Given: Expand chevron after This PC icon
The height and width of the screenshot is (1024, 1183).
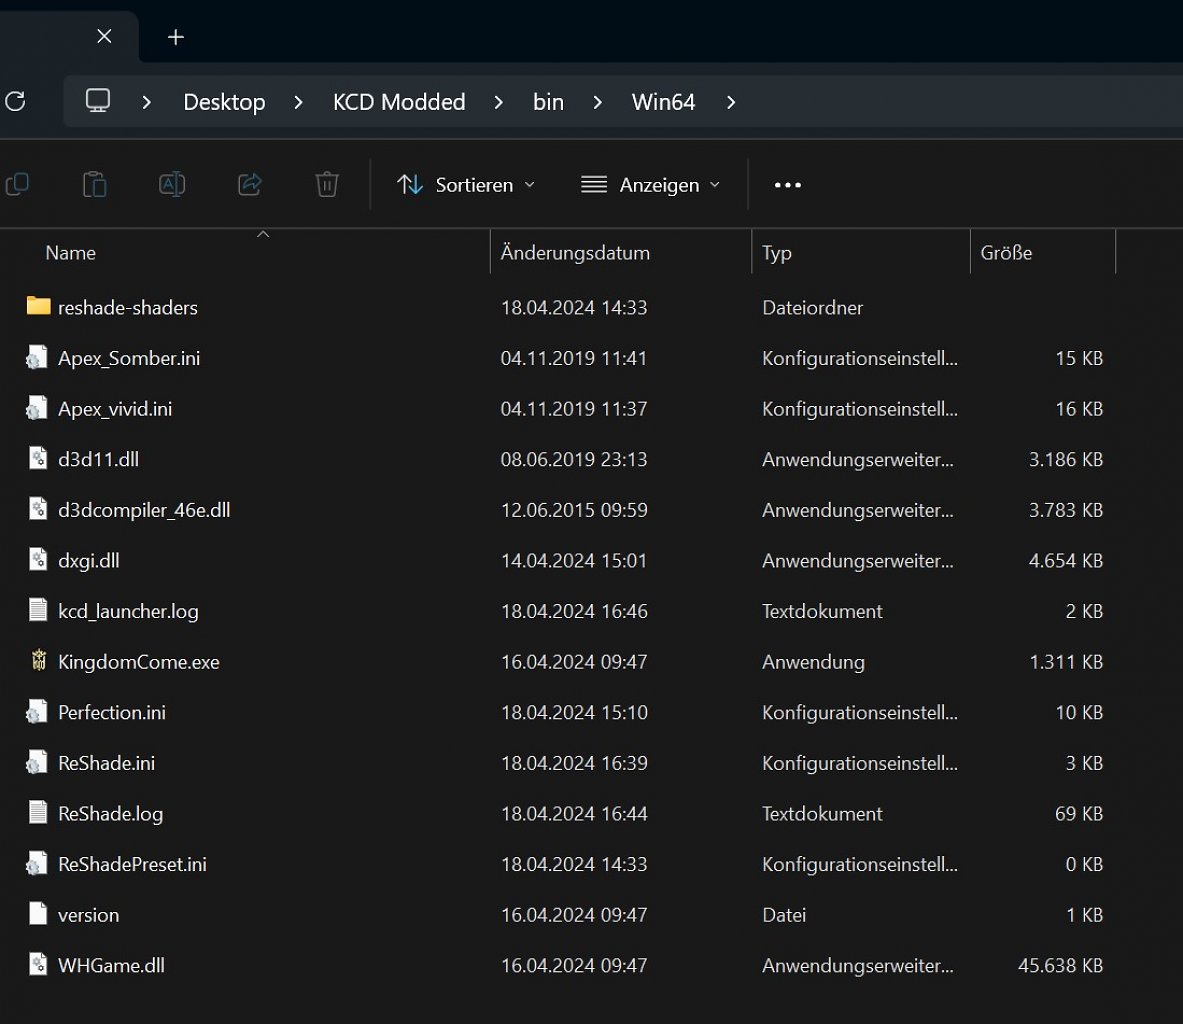Looking at the screenshot, I should [147, 102].
